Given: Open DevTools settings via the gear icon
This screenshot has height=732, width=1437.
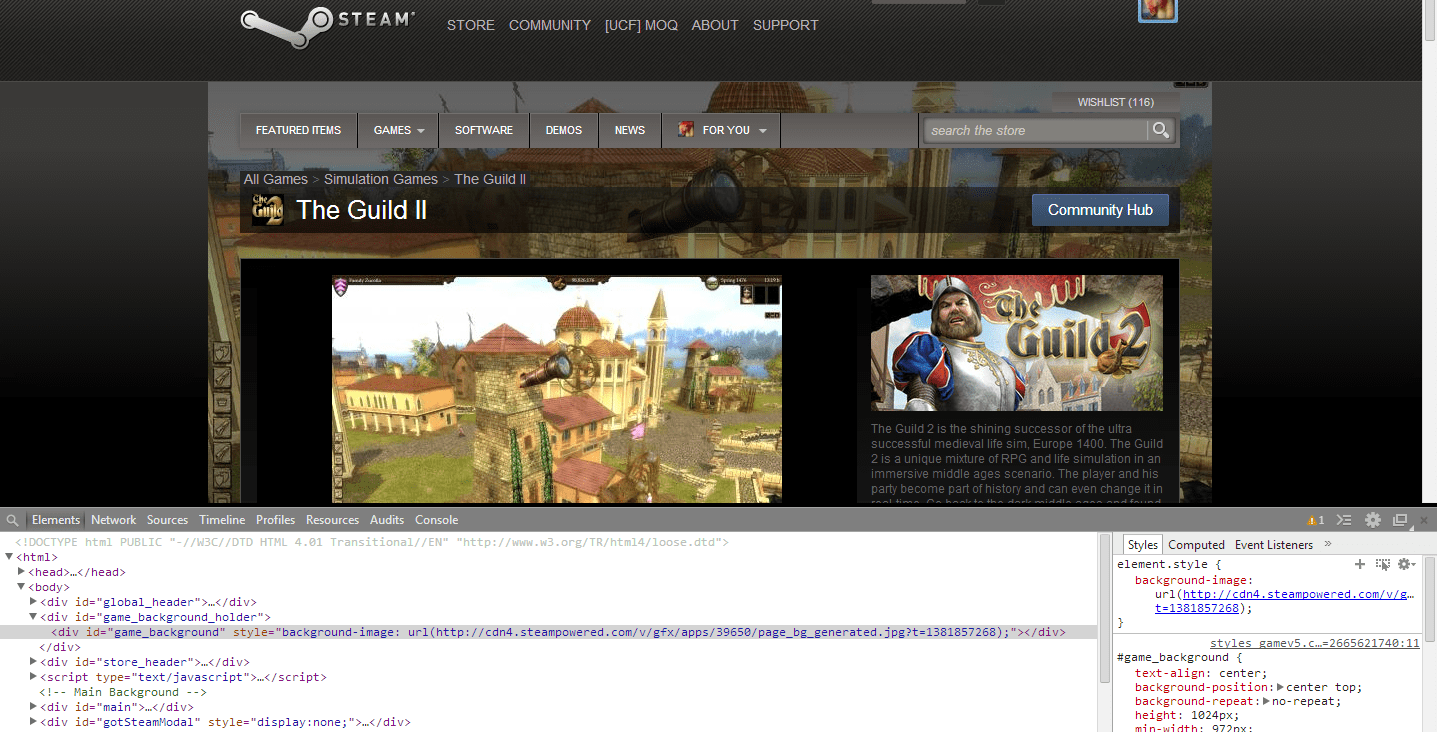Looking at the screenshot, I should coord(1373,519).
